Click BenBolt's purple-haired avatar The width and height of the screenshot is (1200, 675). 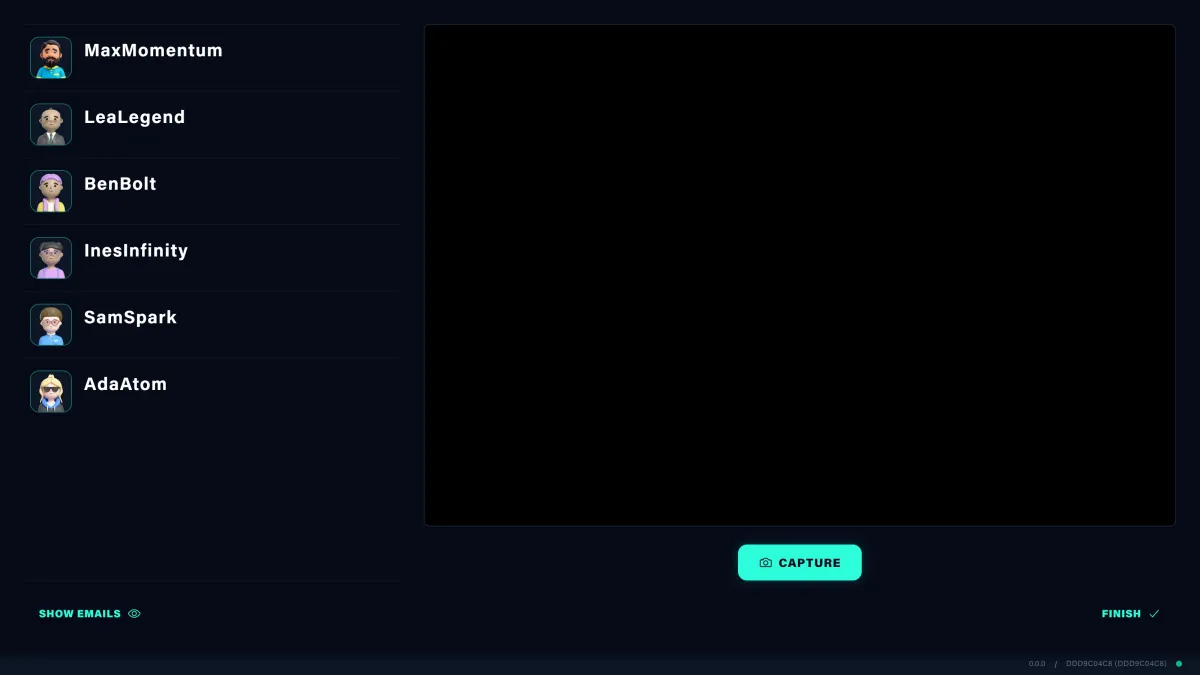coord(51,191)
